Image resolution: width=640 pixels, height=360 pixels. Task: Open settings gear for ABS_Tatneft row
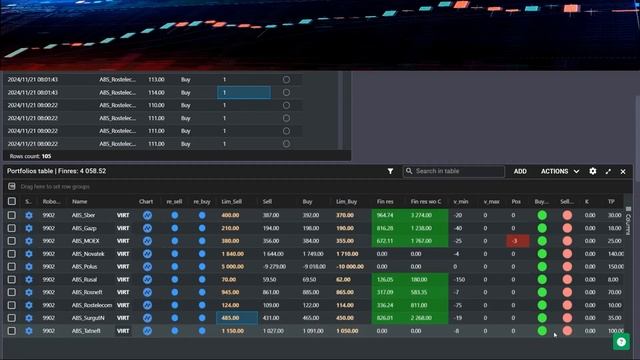(x=29, y=331)
